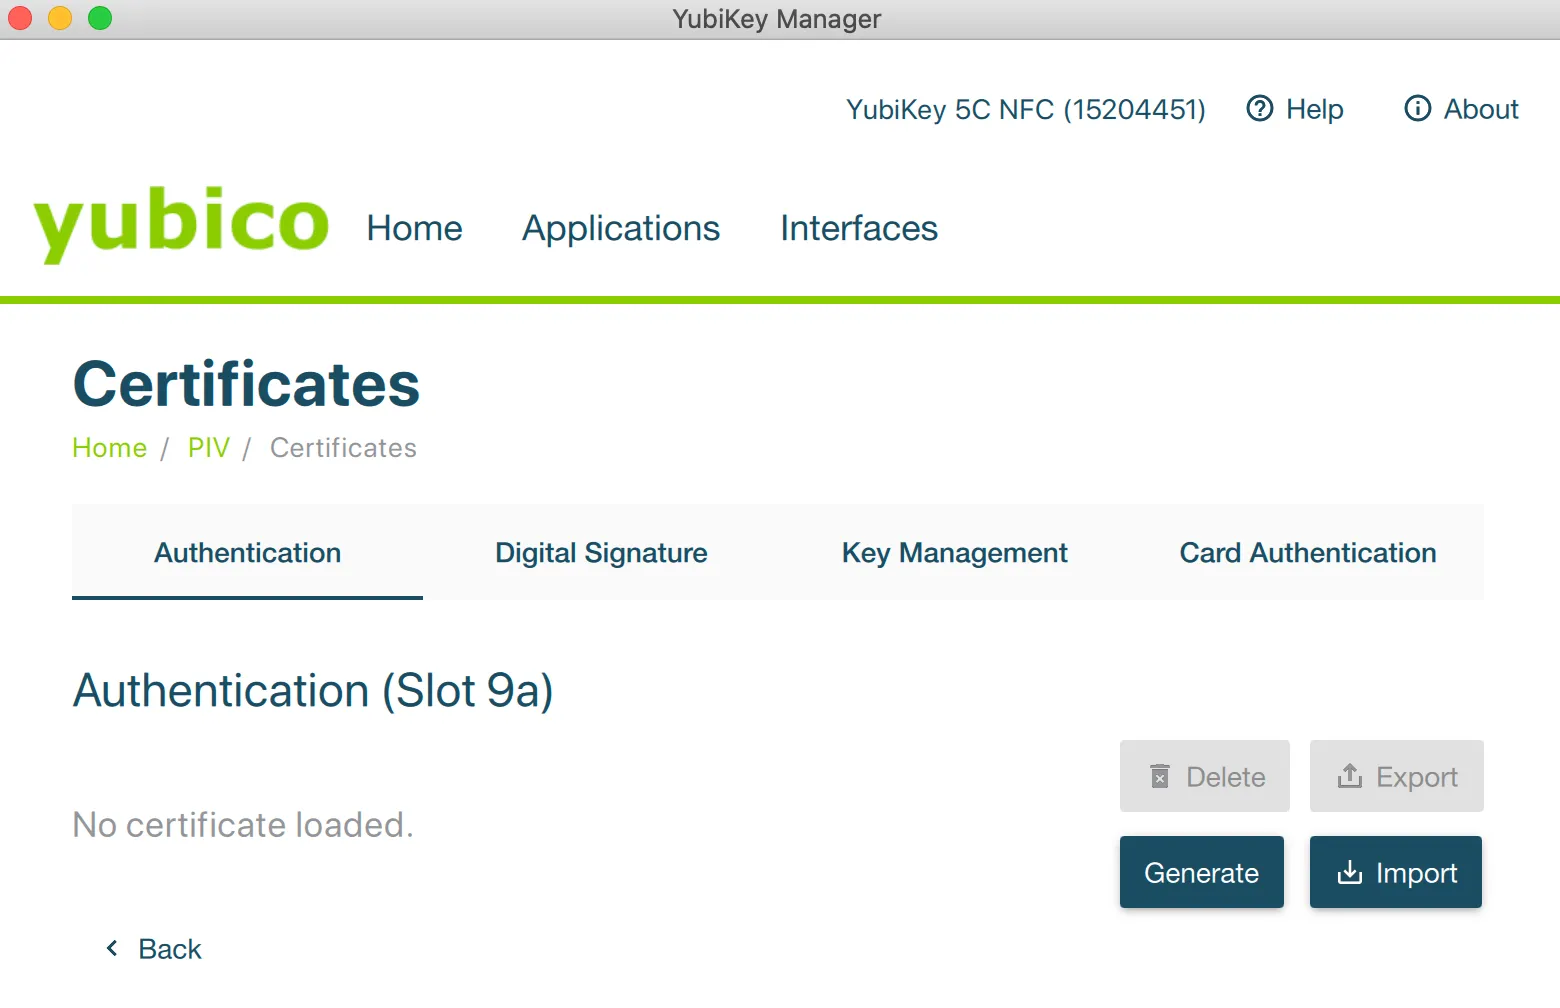Click the Delete trash can icon
This screenshot has height=1008, width=1560.
pyautogui.click(x=1160, y=776)
